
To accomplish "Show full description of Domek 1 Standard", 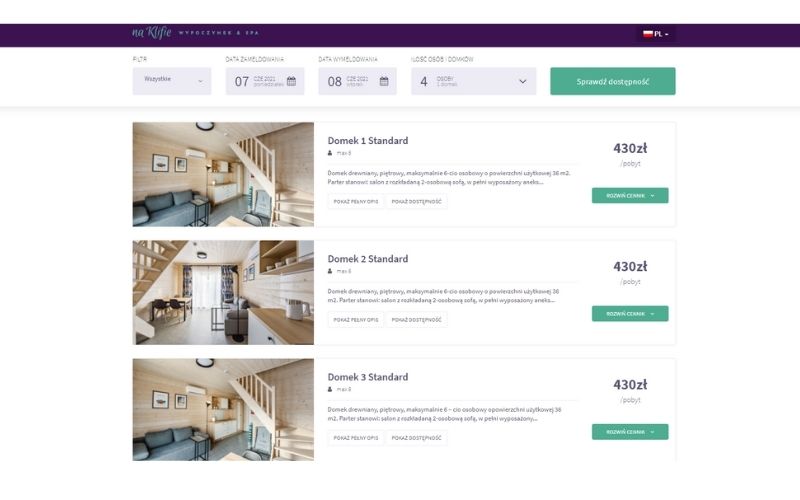I will pyautogui.click(x=356, y=202).
